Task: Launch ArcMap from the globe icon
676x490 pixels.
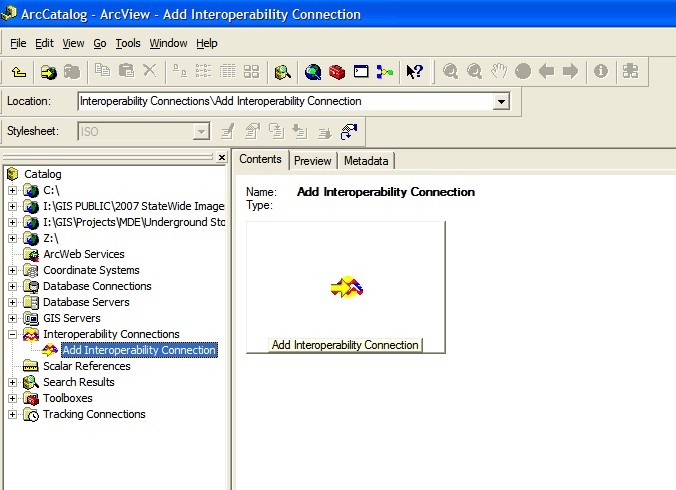Action: (x=313, y=72)
